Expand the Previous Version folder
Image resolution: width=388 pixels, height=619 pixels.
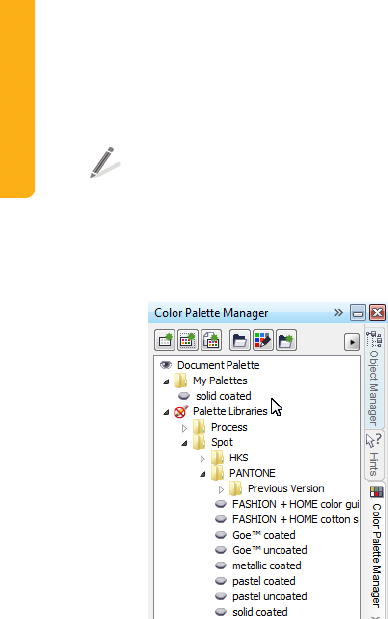[x=221, y=490]
